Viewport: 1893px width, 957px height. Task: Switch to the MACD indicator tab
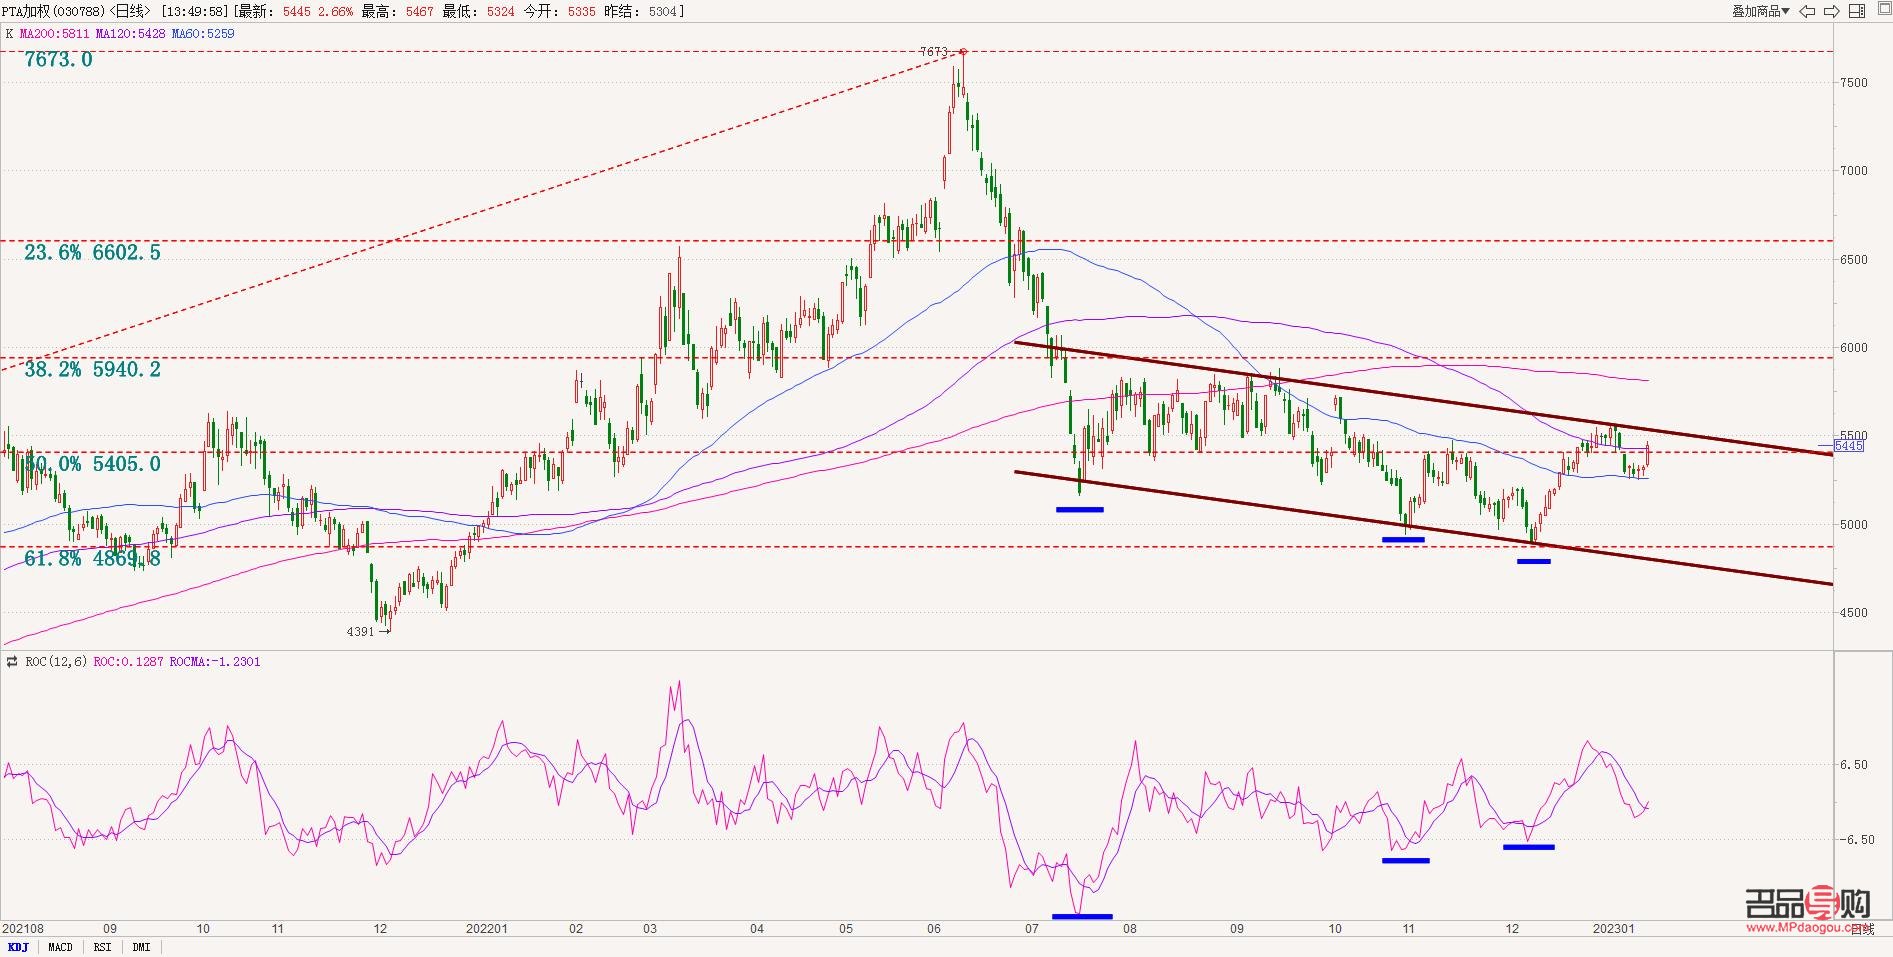[60, 947]
